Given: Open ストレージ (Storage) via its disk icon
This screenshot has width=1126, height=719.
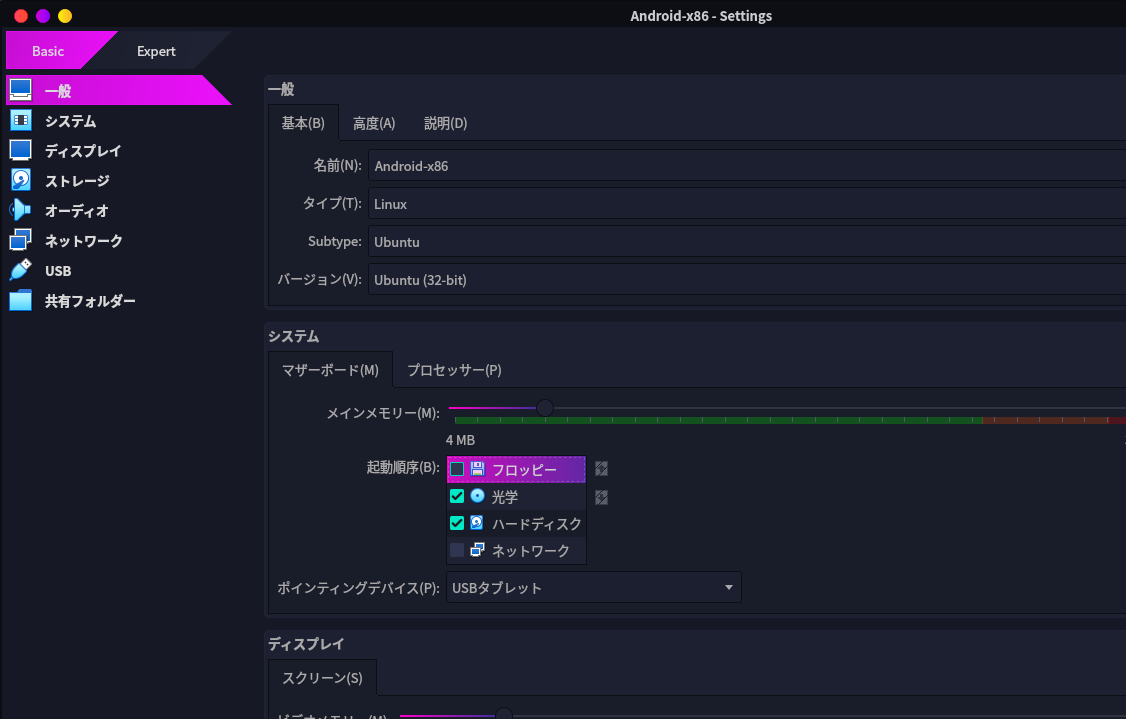Looking at the screenshot, I should [21, 181].
